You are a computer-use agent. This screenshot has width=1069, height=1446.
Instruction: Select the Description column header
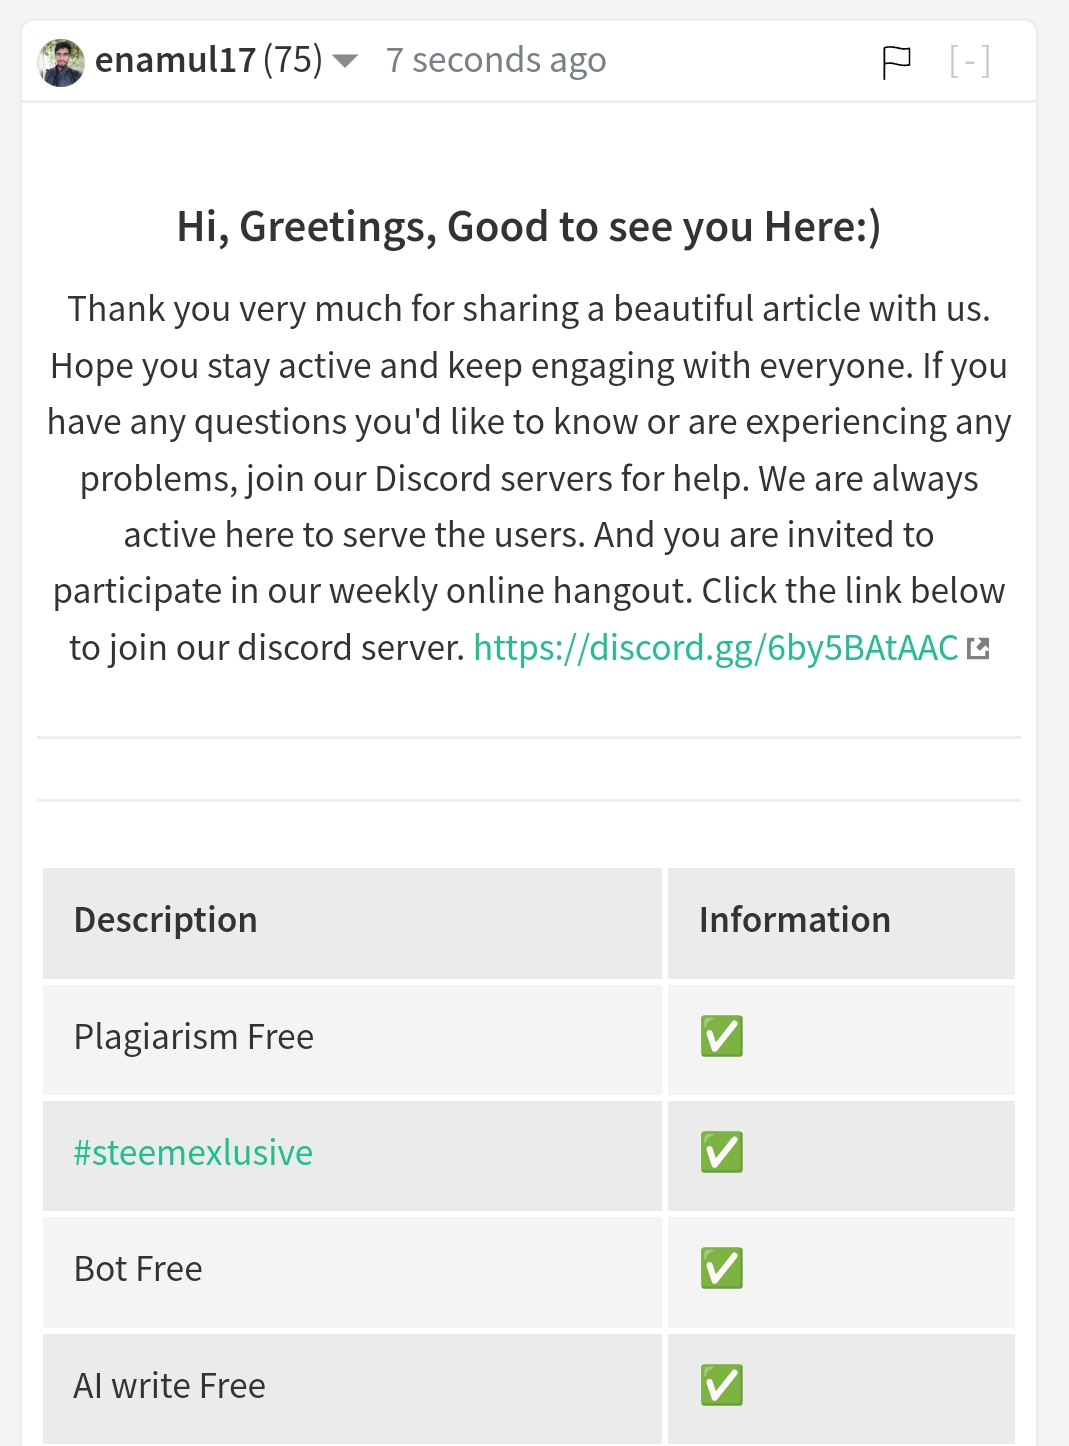(x=166, y=920)
